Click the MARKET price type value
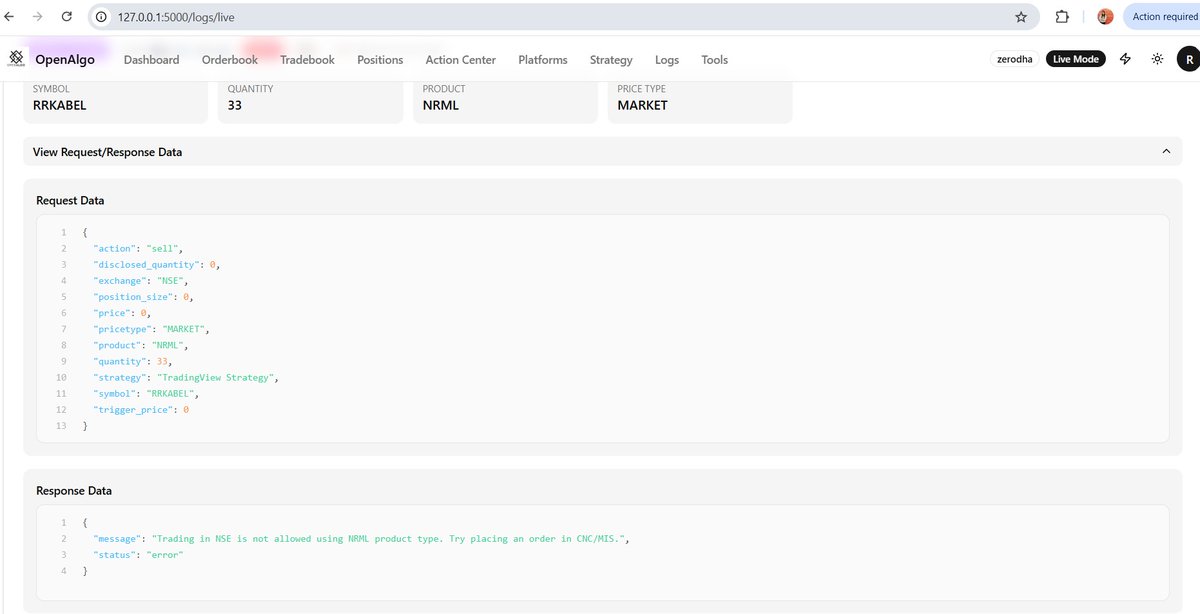This screenshot has width=1200, height=614. coord(642,105)
